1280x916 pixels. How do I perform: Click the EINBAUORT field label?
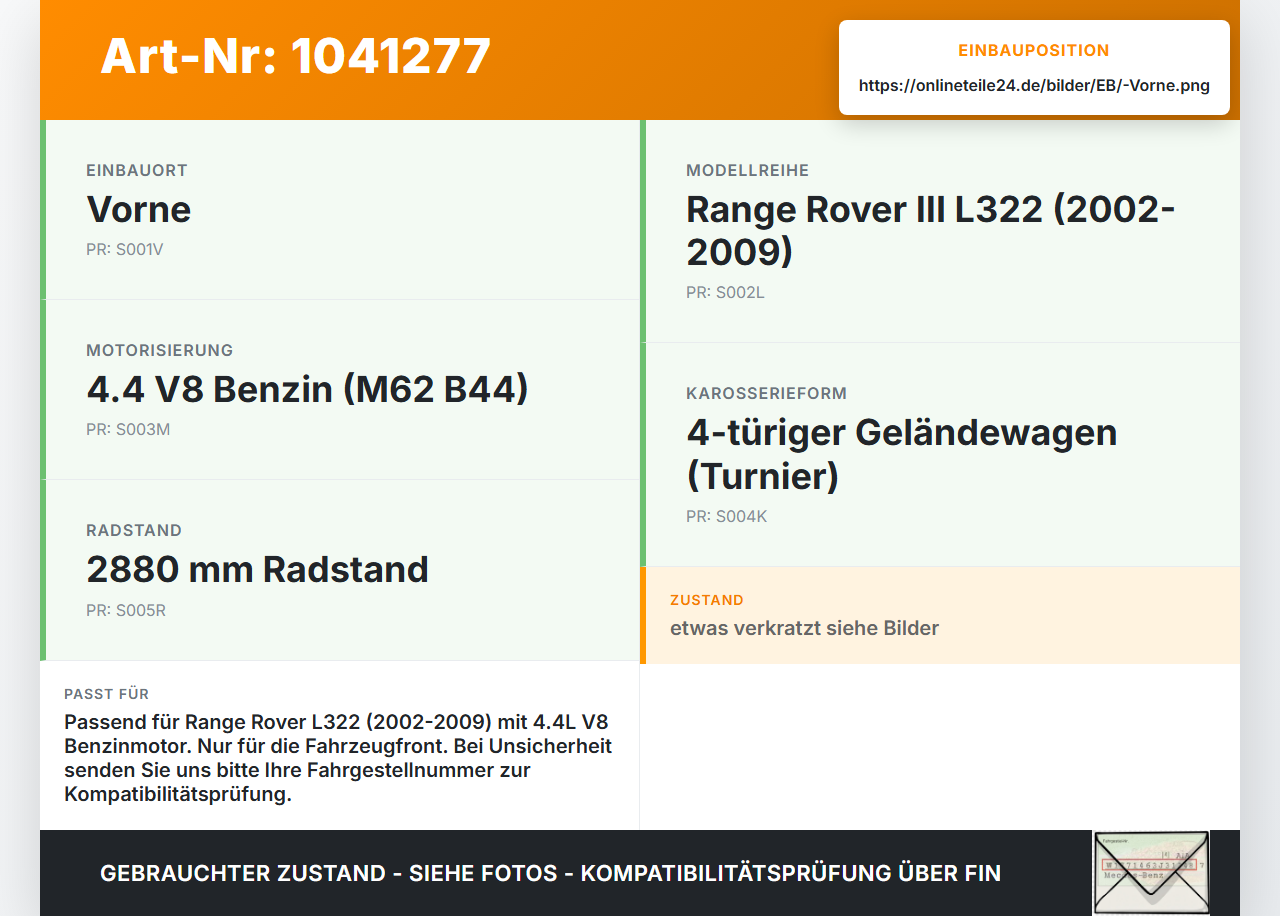coord(137,171)
